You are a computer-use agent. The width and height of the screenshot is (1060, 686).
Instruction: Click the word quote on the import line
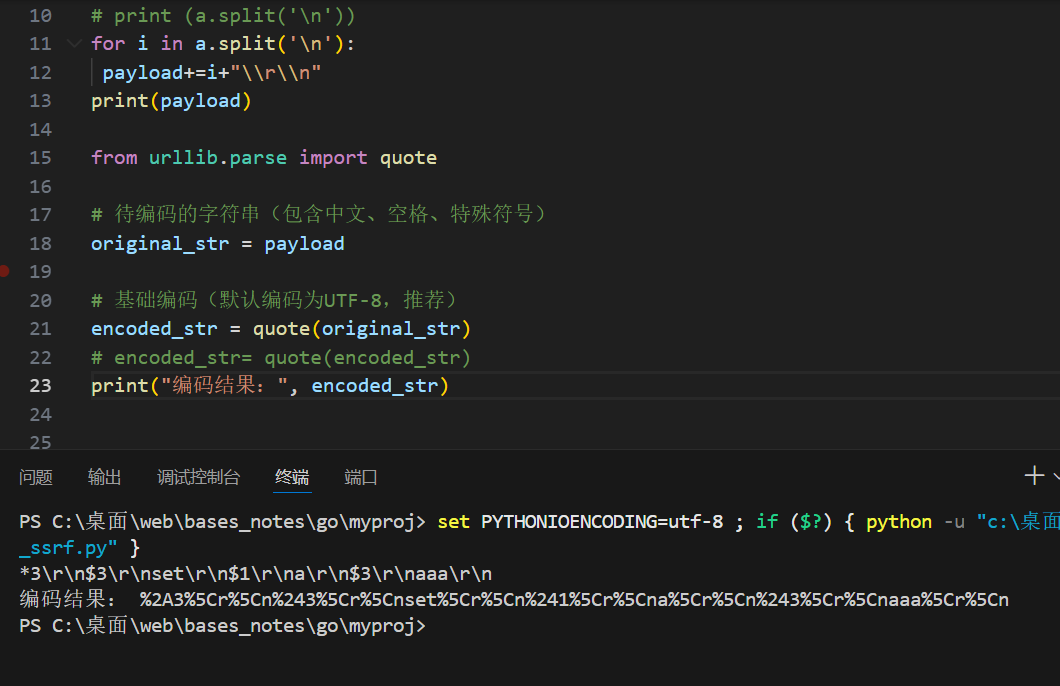coord(408,157)
